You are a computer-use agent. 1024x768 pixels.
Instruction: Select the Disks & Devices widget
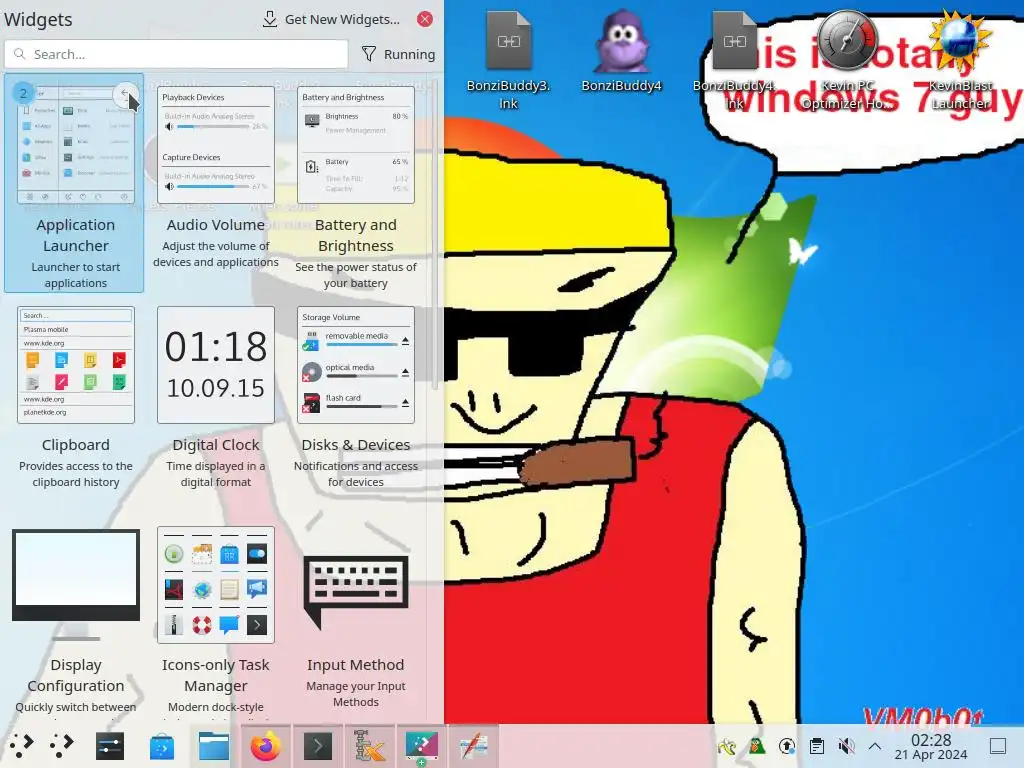355,398
